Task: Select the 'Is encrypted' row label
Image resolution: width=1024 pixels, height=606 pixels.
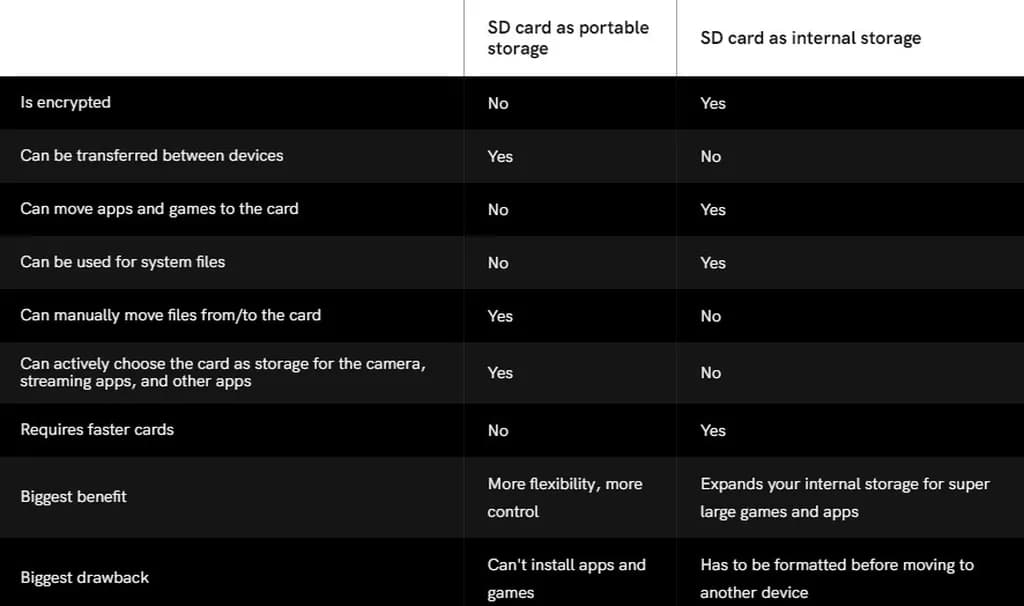Action: [x=66, y=102]
